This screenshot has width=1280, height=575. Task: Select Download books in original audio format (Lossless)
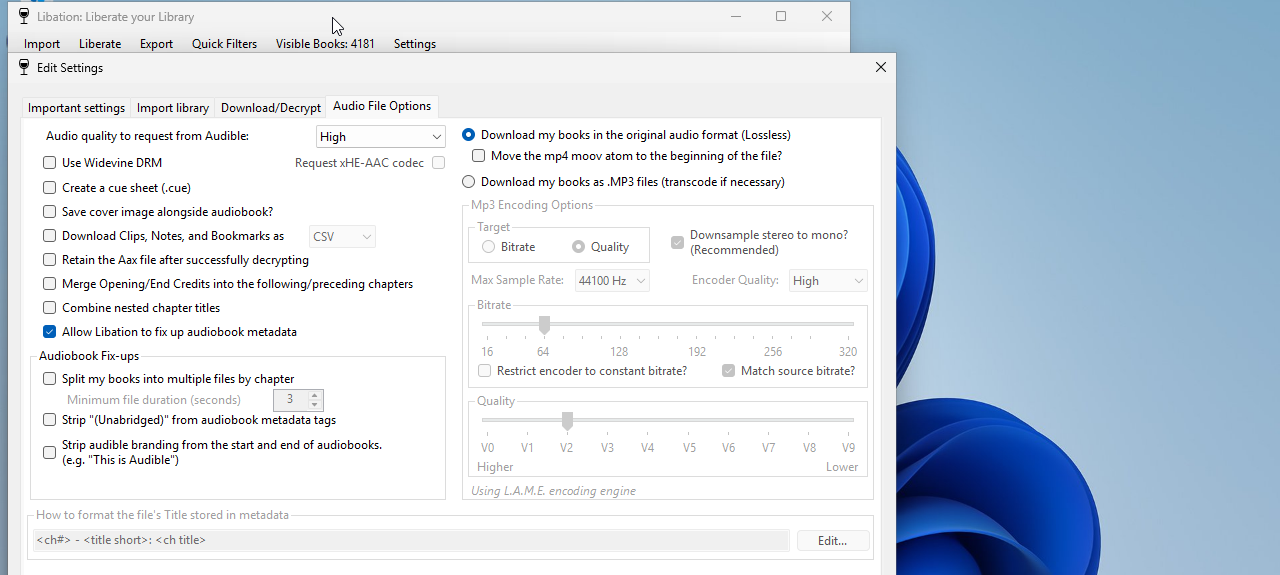coord(468,135)
